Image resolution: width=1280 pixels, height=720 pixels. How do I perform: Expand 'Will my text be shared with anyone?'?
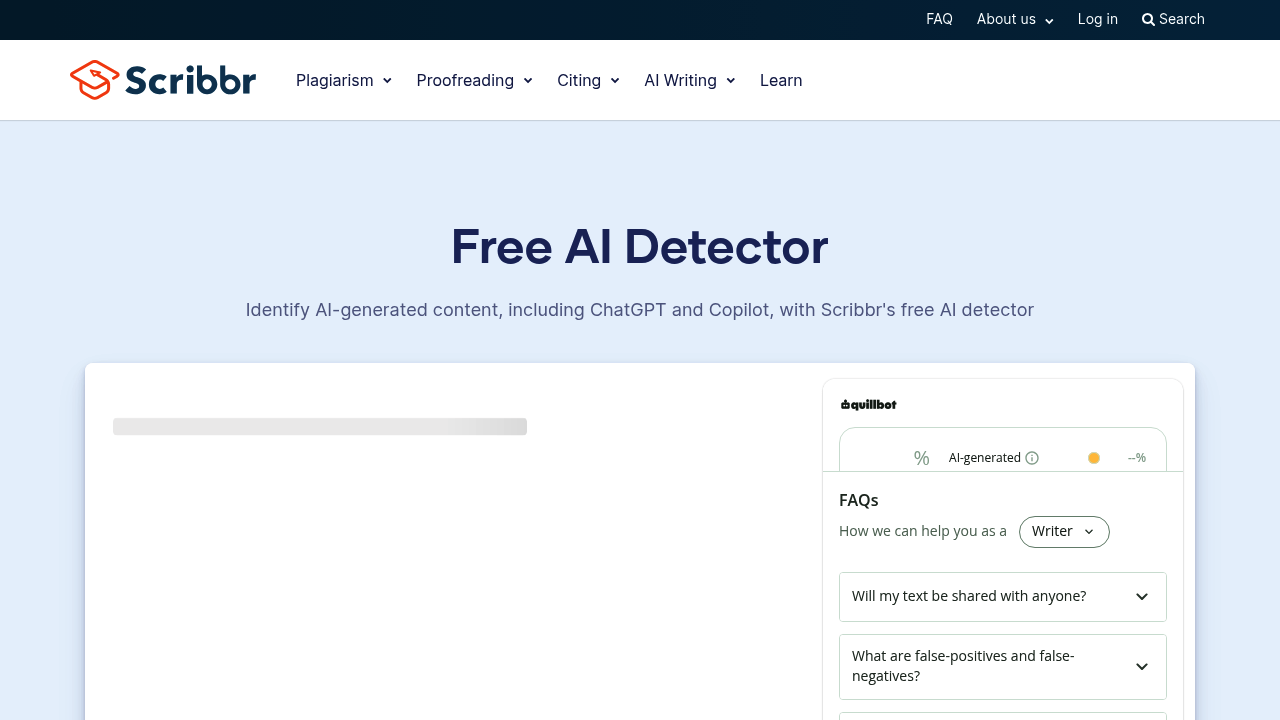click(x=1003, y=597)
